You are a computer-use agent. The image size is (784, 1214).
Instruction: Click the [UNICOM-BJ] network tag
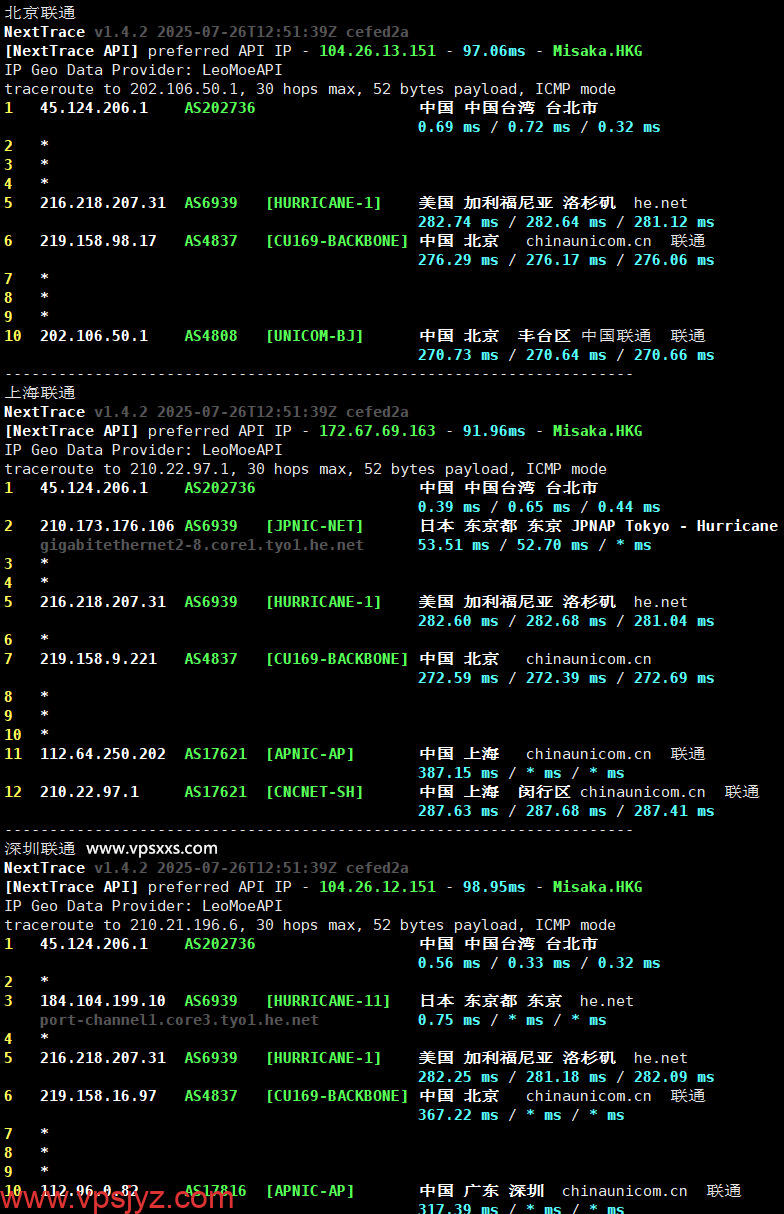tap(314, 336)
